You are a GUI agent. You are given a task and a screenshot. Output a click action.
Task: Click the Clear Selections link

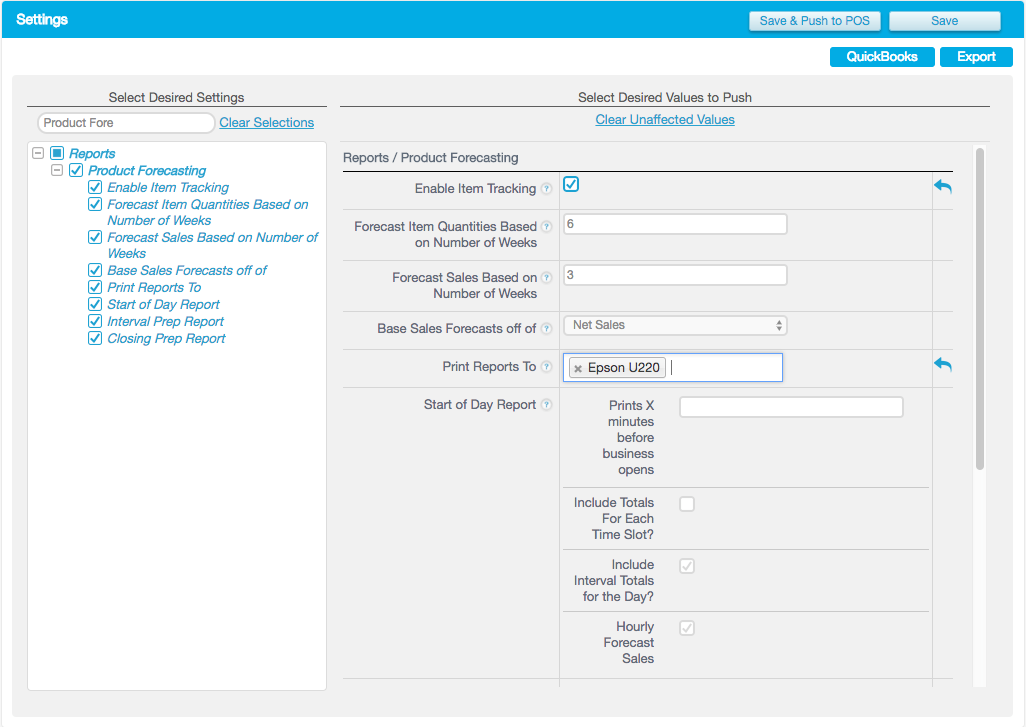(266, 121)
